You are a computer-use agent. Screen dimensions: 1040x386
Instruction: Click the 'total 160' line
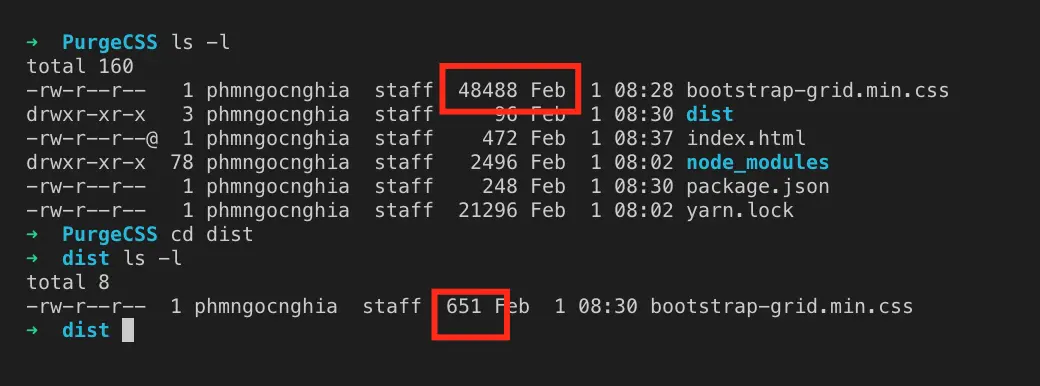pos(80,66)
